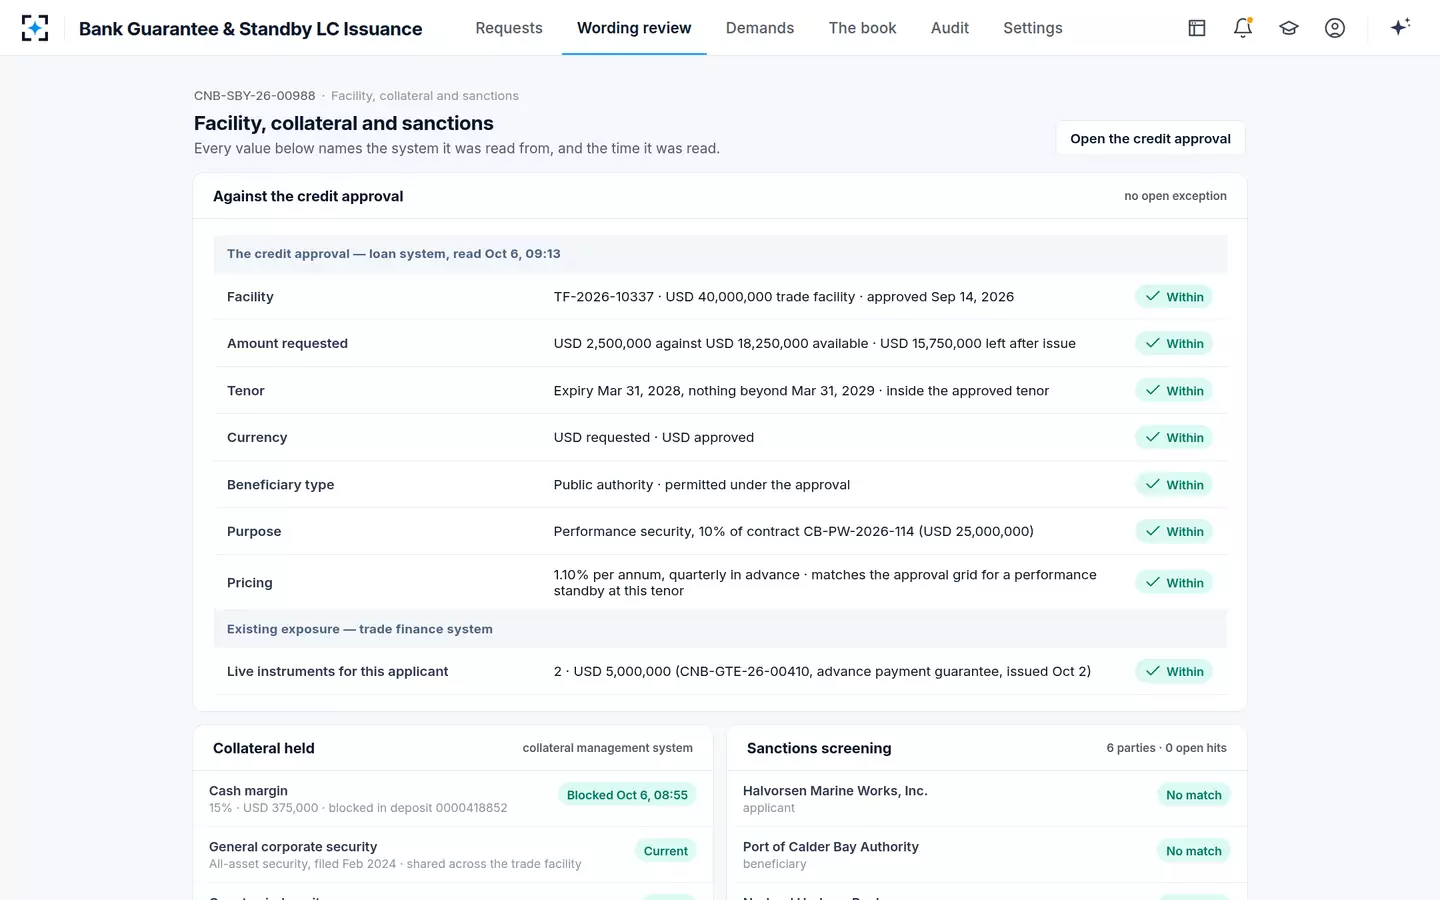Click the app logo icon
This screenshot has width=1440, height=900.
(x=35, y=28)
